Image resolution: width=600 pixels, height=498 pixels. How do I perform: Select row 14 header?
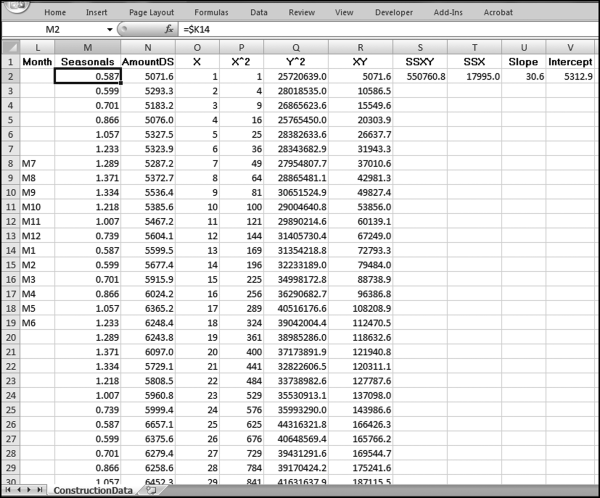click(11, 250)
